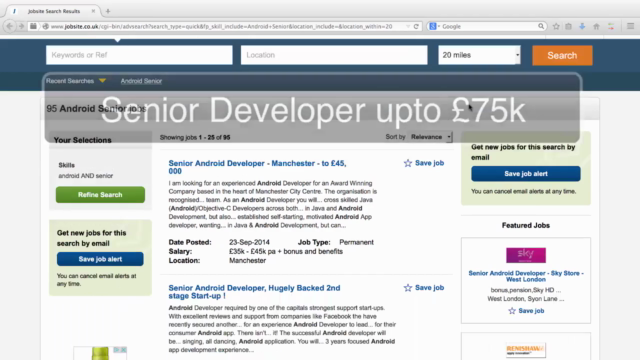Click the site identity icon in address bar
Image resolution: width=640 pixels, height=360 pixels.
pyautogui.click(x=46, y=26)
